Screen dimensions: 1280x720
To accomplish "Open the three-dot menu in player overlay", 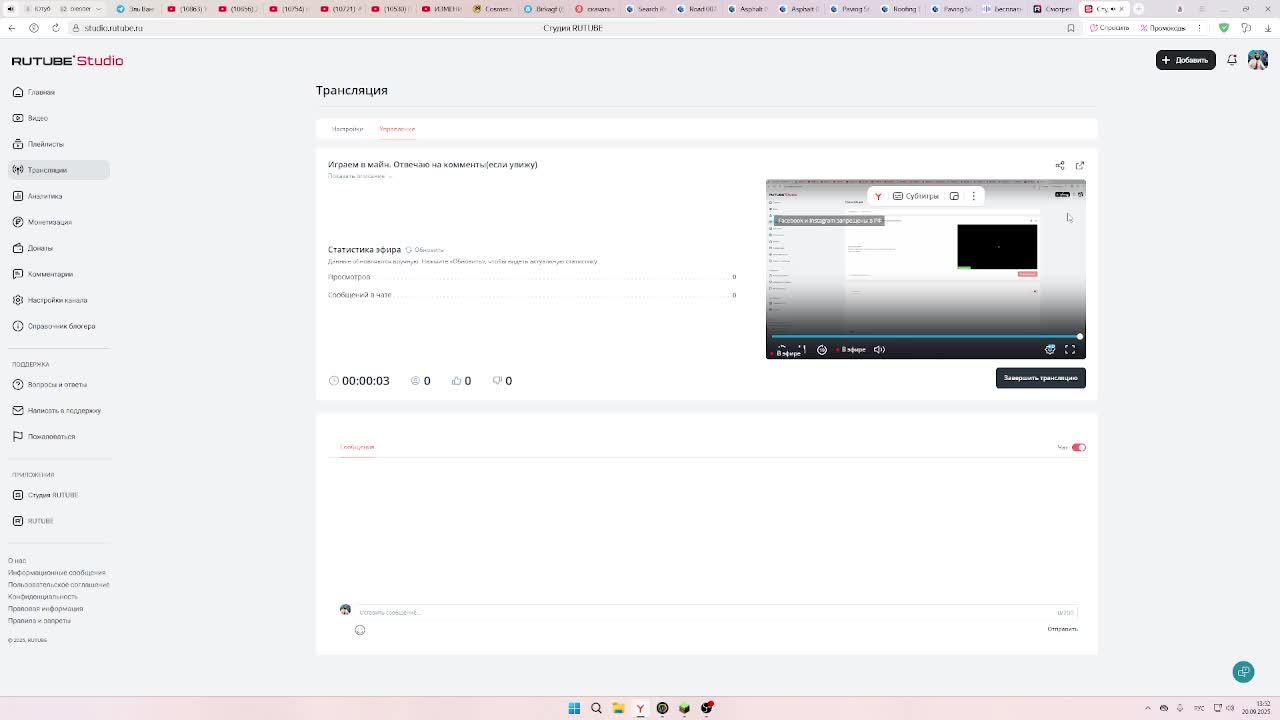I will coord(973,196).
